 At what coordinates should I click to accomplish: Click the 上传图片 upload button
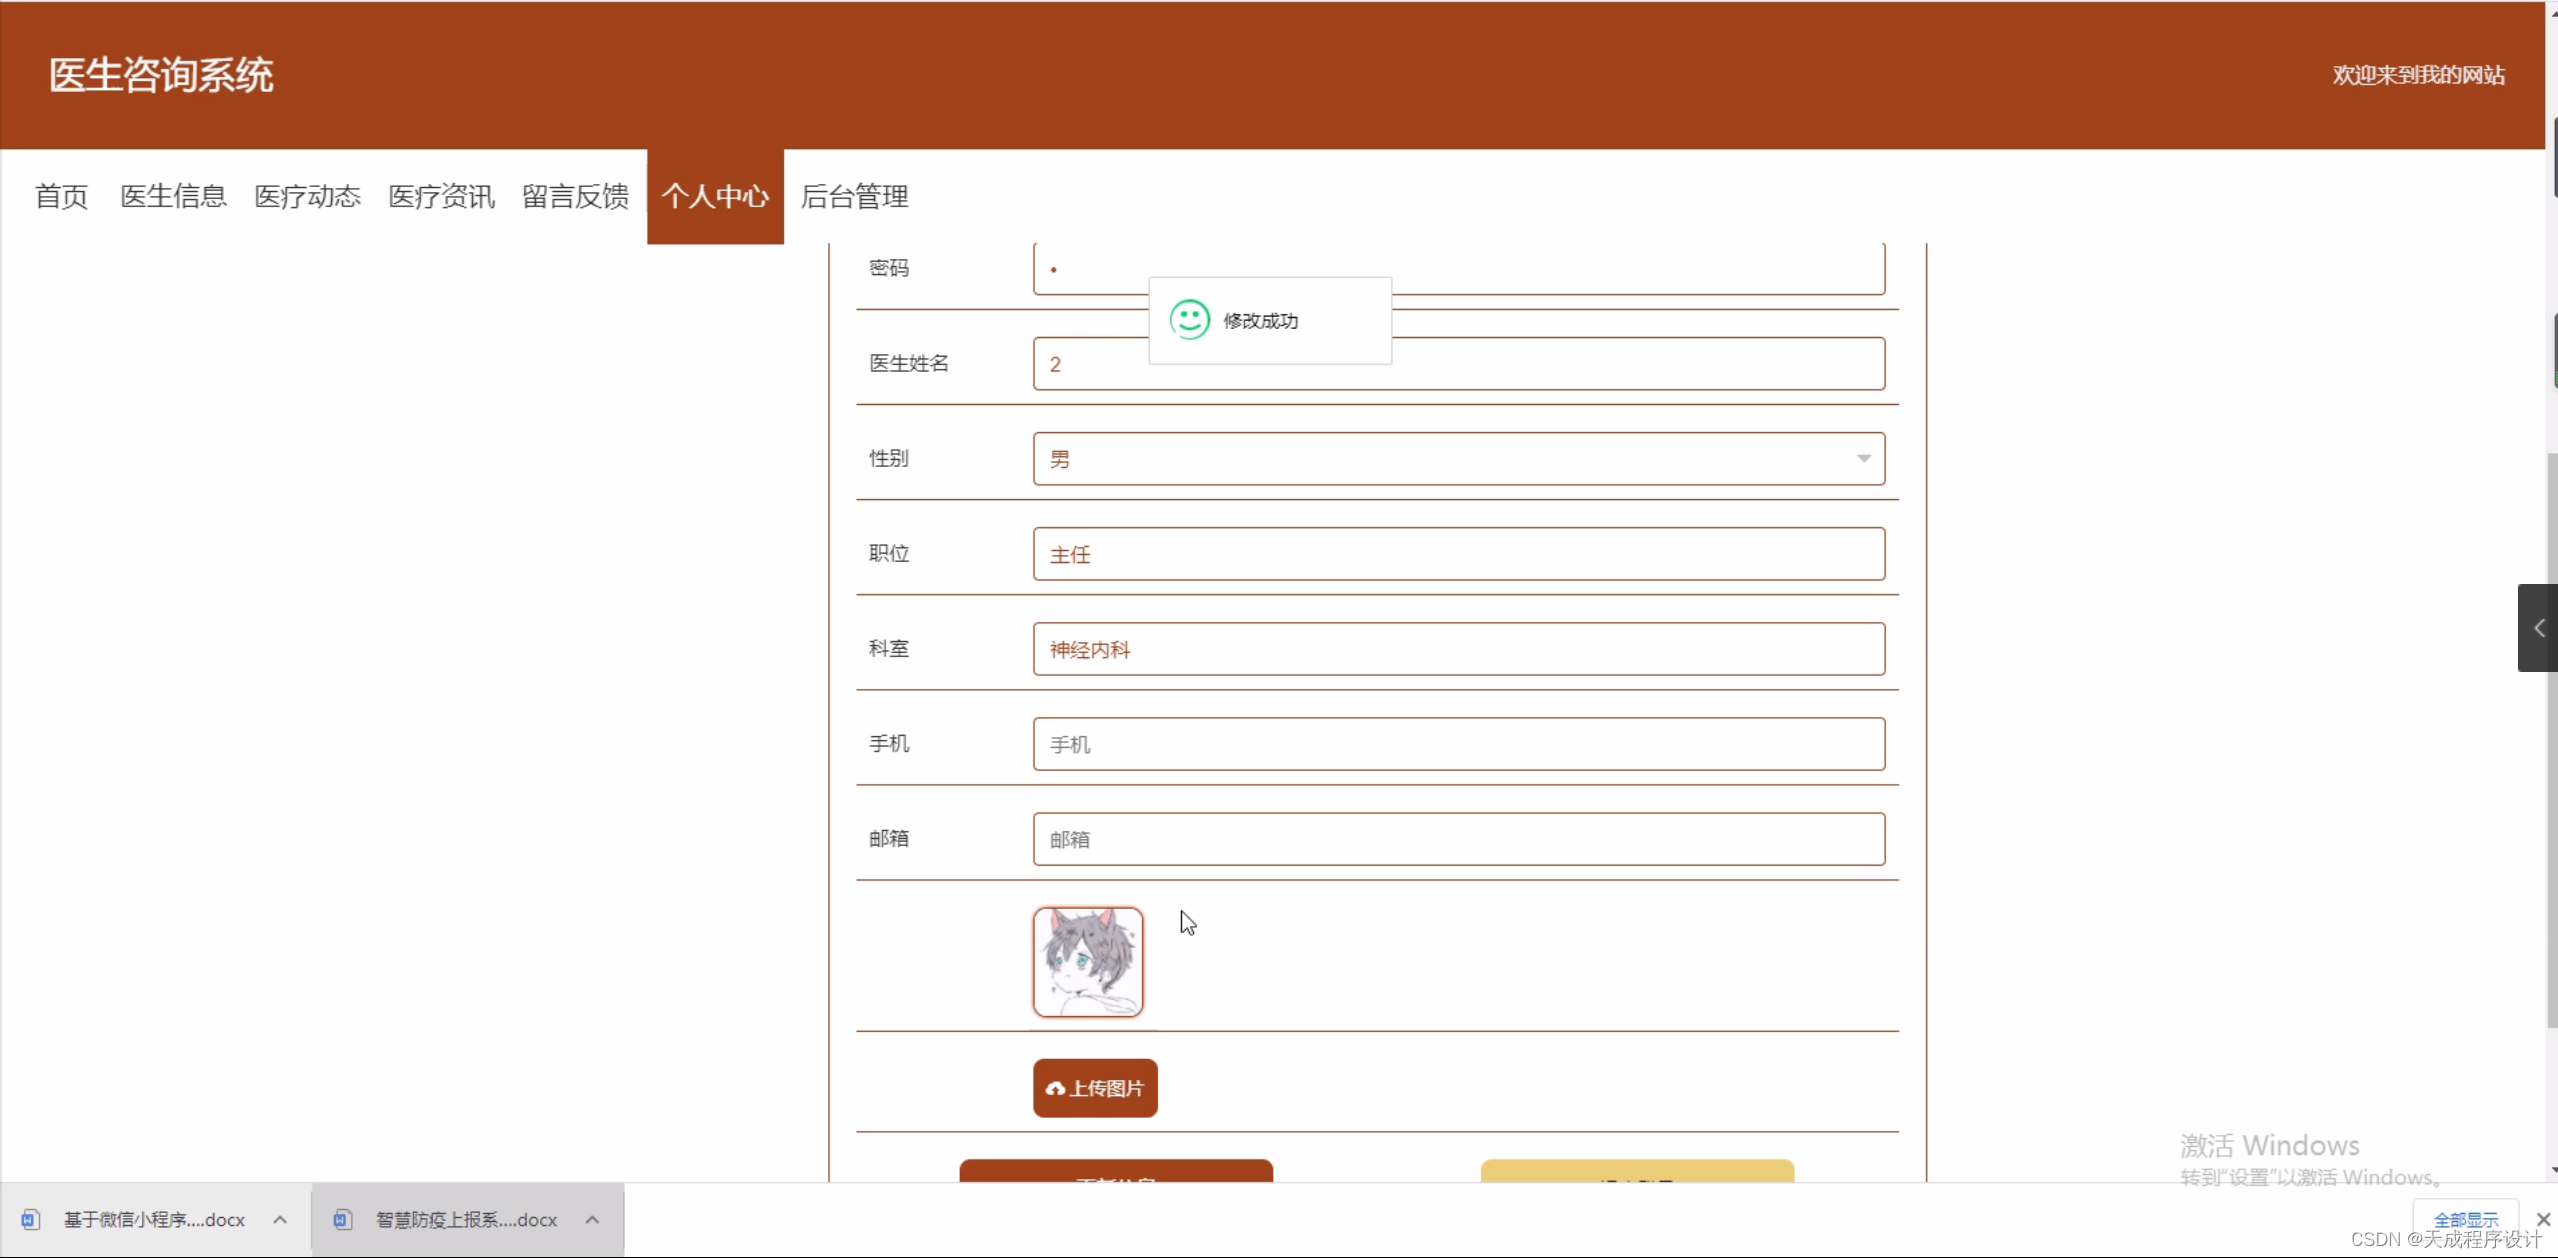coord(1095,1088)
